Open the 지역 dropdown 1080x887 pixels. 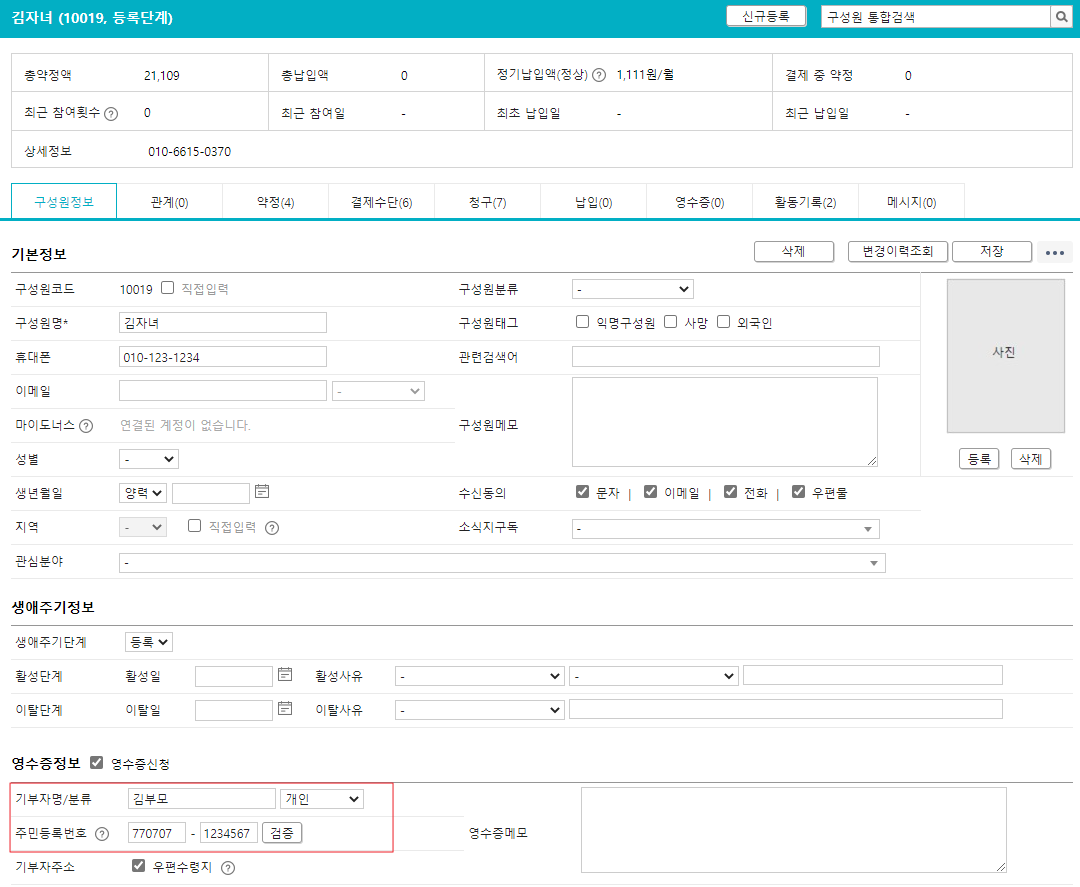(143, 528)
